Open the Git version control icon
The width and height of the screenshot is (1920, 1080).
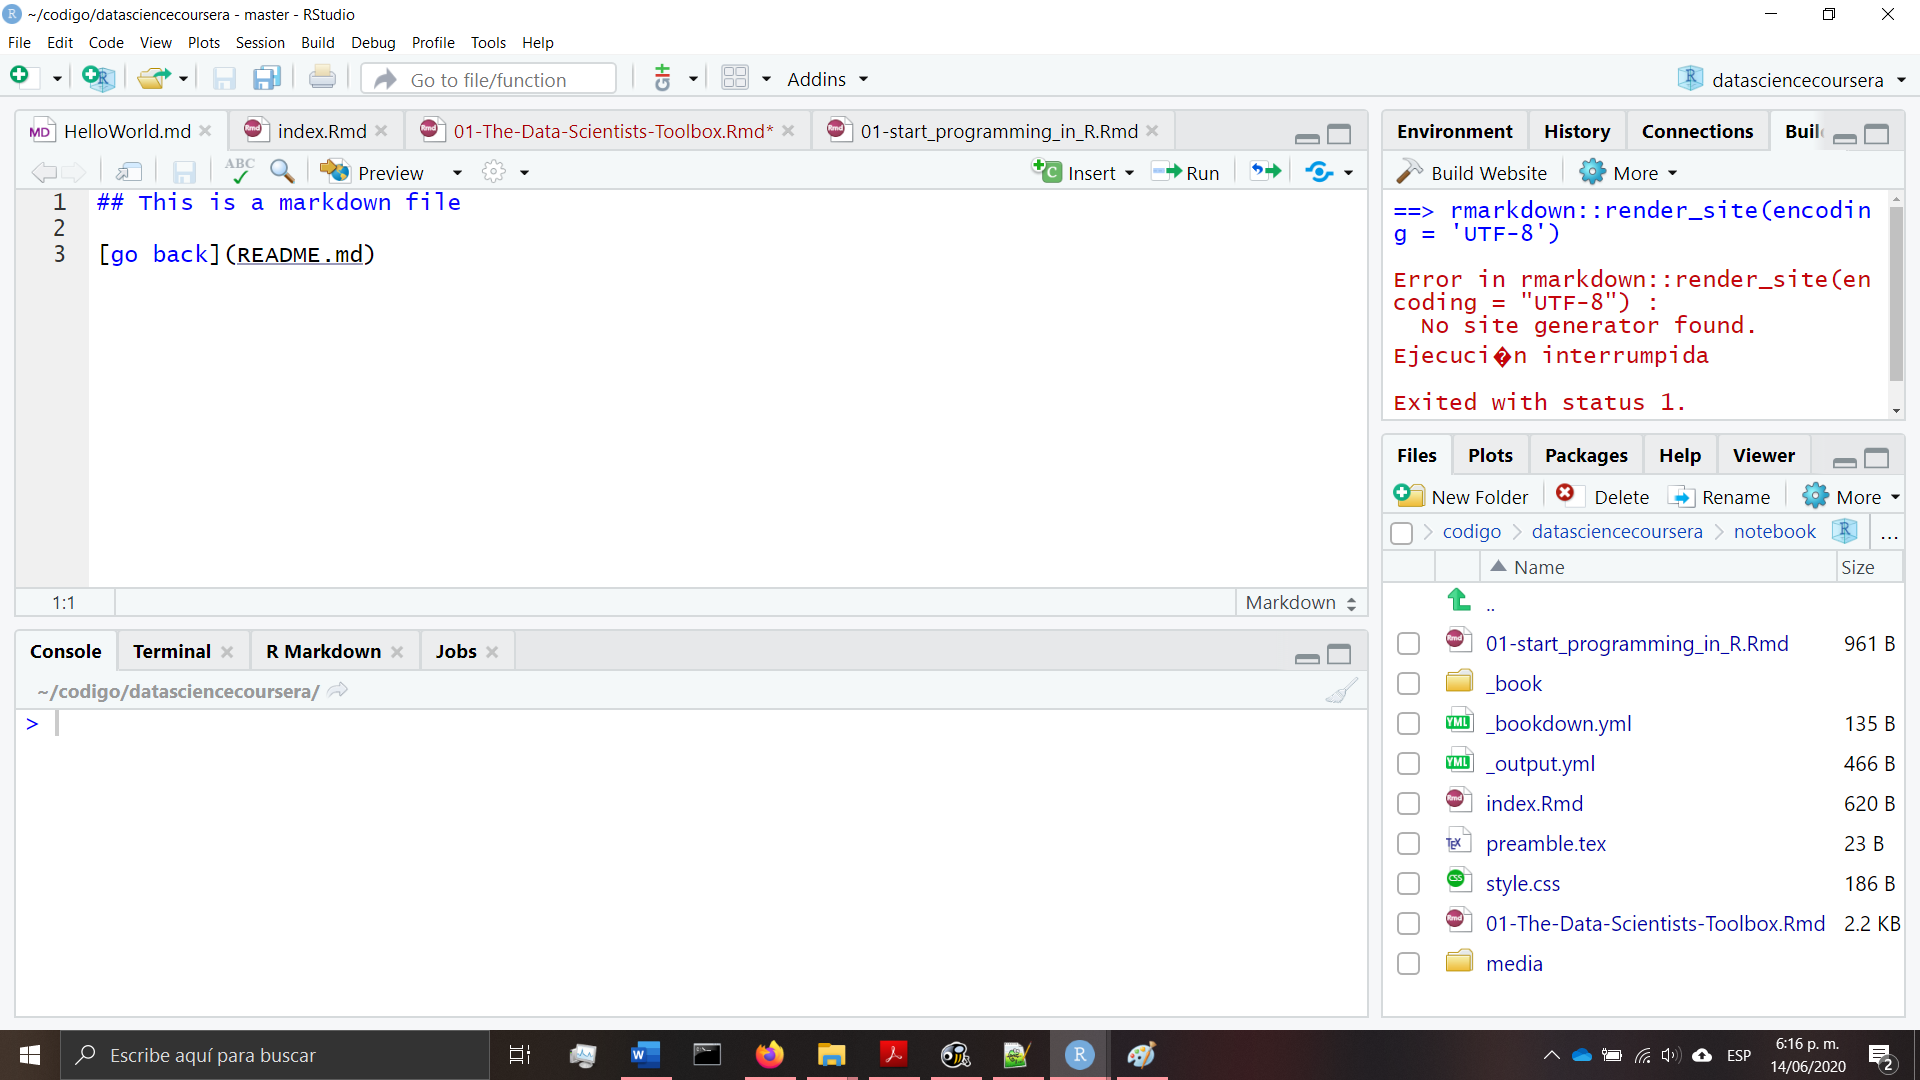663,77
